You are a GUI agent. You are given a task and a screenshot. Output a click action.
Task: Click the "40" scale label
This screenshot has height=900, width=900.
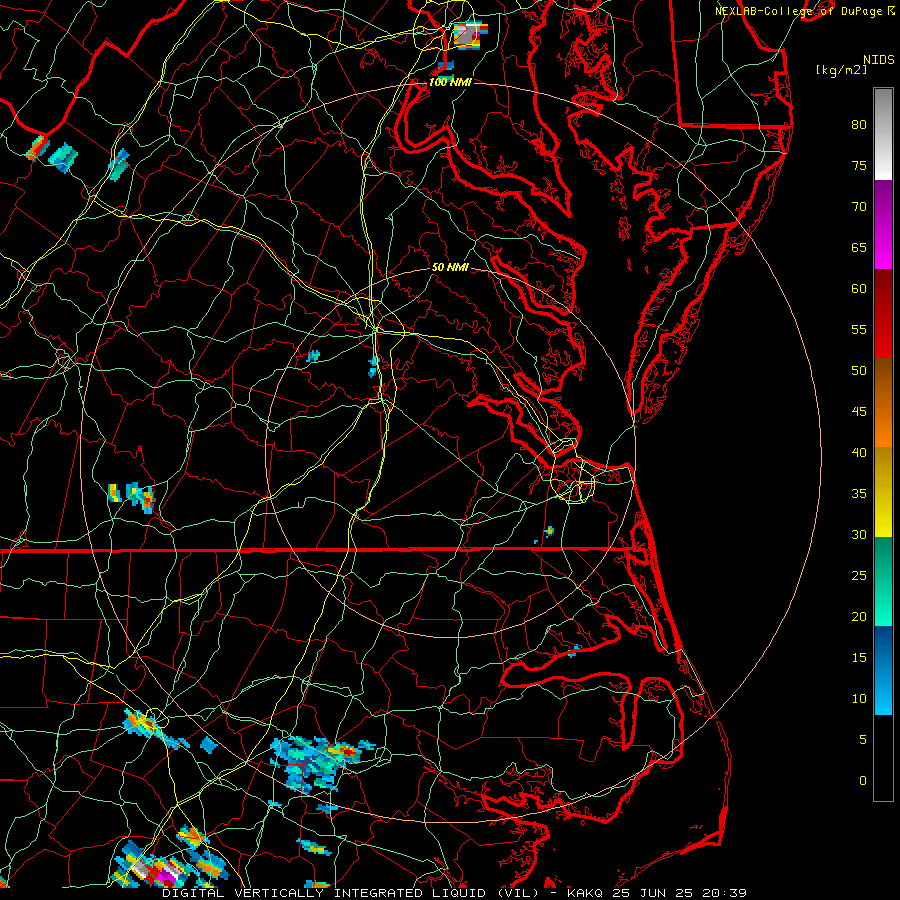[859, 452]
